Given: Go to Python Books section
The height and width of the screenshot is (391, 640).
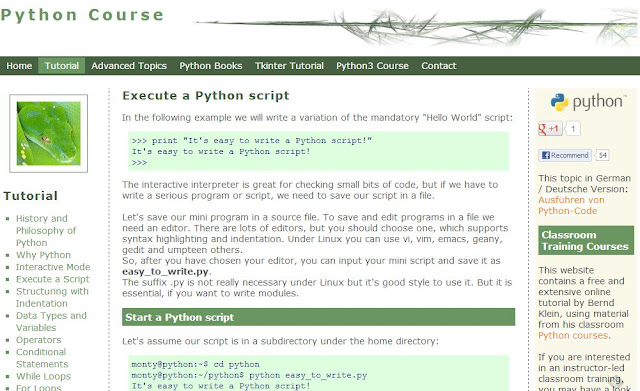Looking at the screenshot, I should point(211,66).
